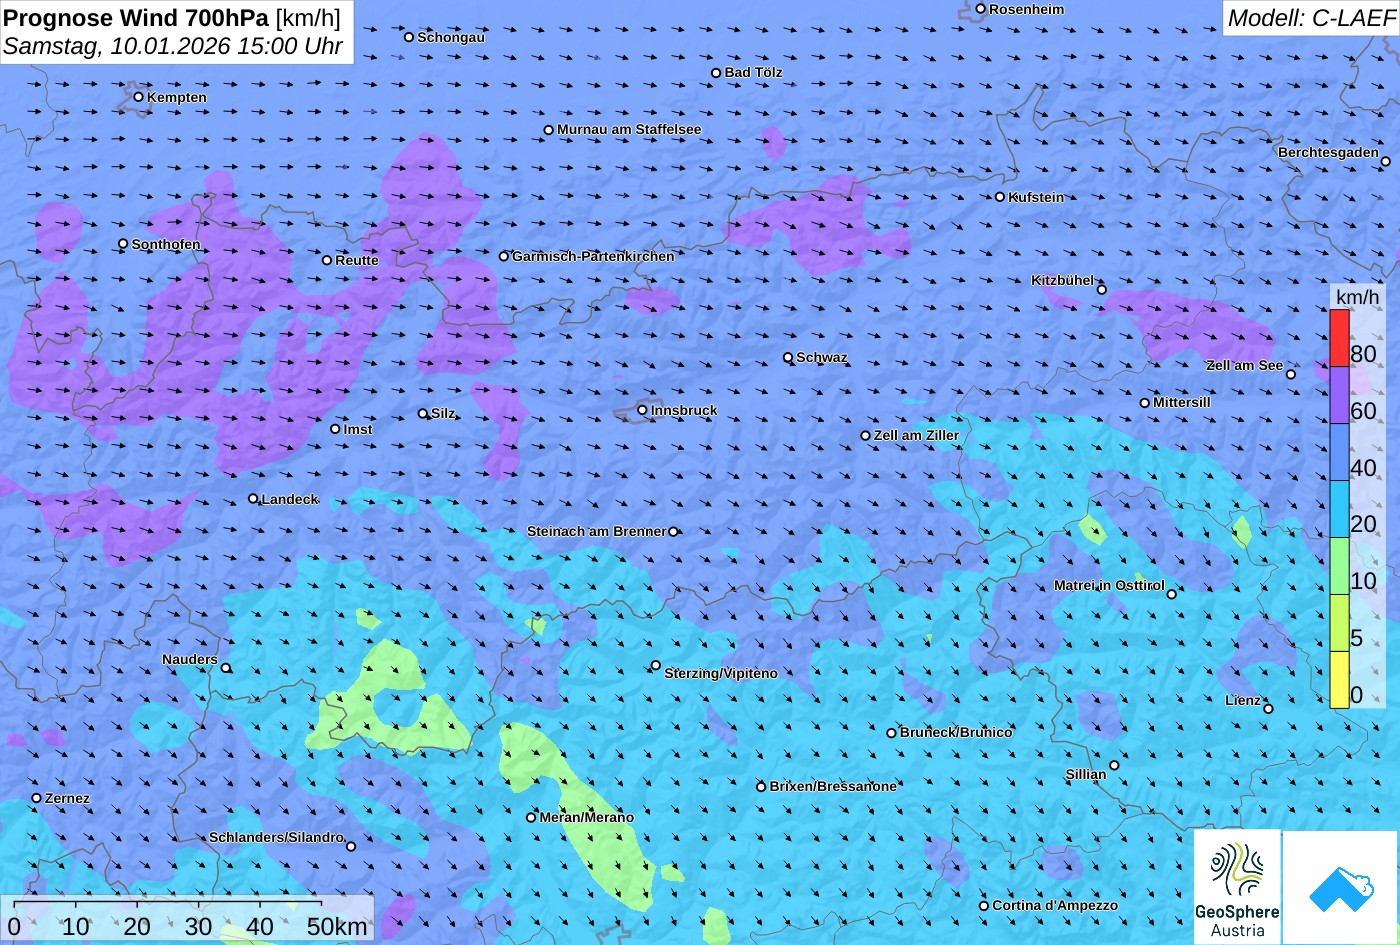The height and width of the screenshot is (945, 1400).
Task: Click the Kempten city marker
Action: tap(139, 97)
